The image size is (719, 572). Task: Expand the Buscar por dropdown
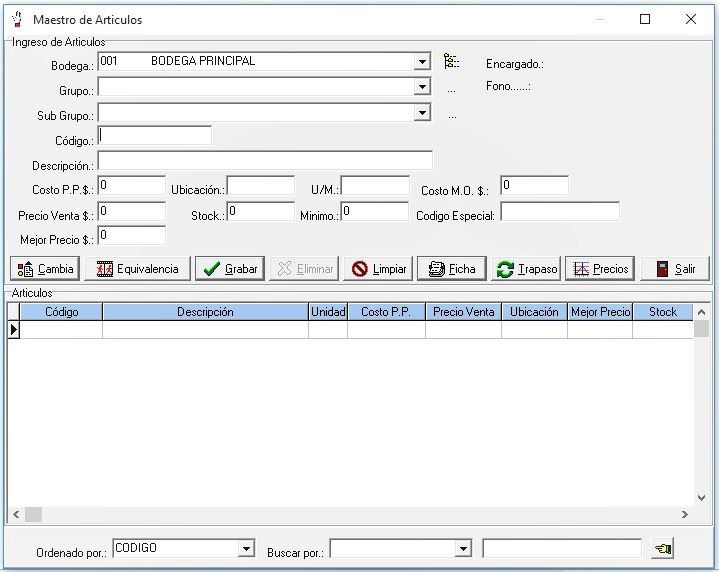click(462, 549)
